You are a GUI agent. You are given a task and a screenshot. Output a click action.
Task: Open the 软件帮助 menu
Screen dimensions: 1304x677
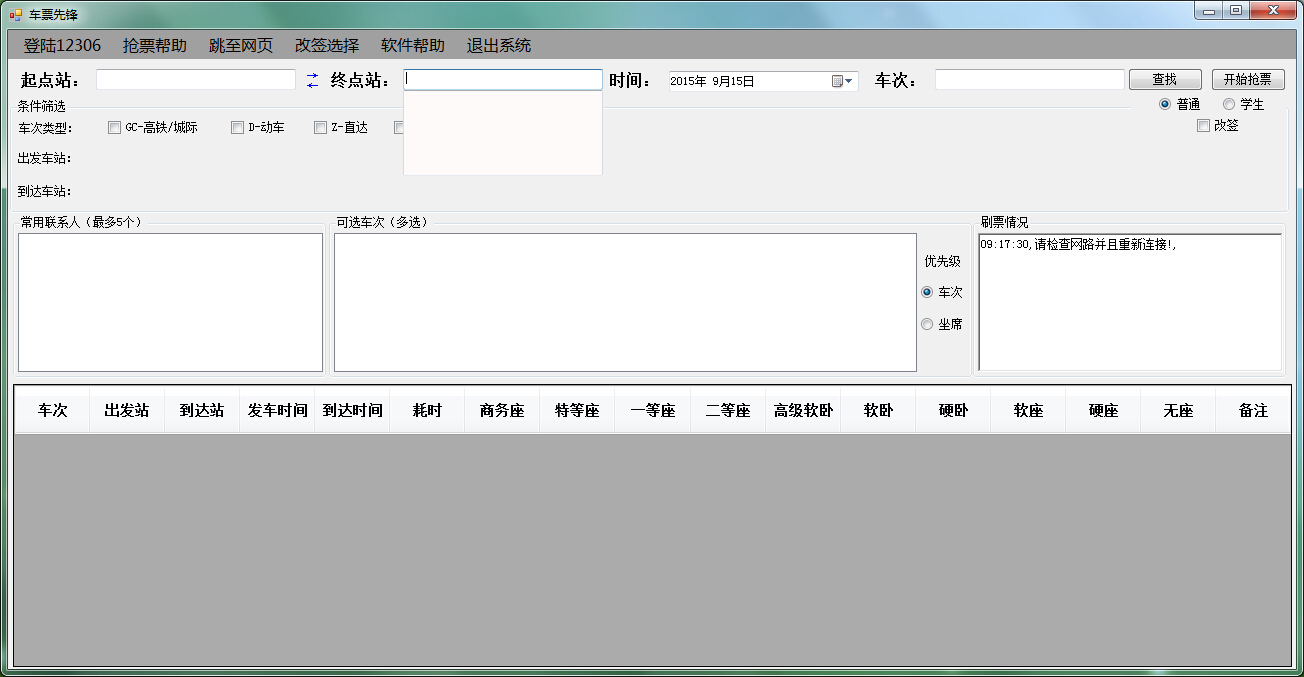pyautogui.click(x=412, y=45)
